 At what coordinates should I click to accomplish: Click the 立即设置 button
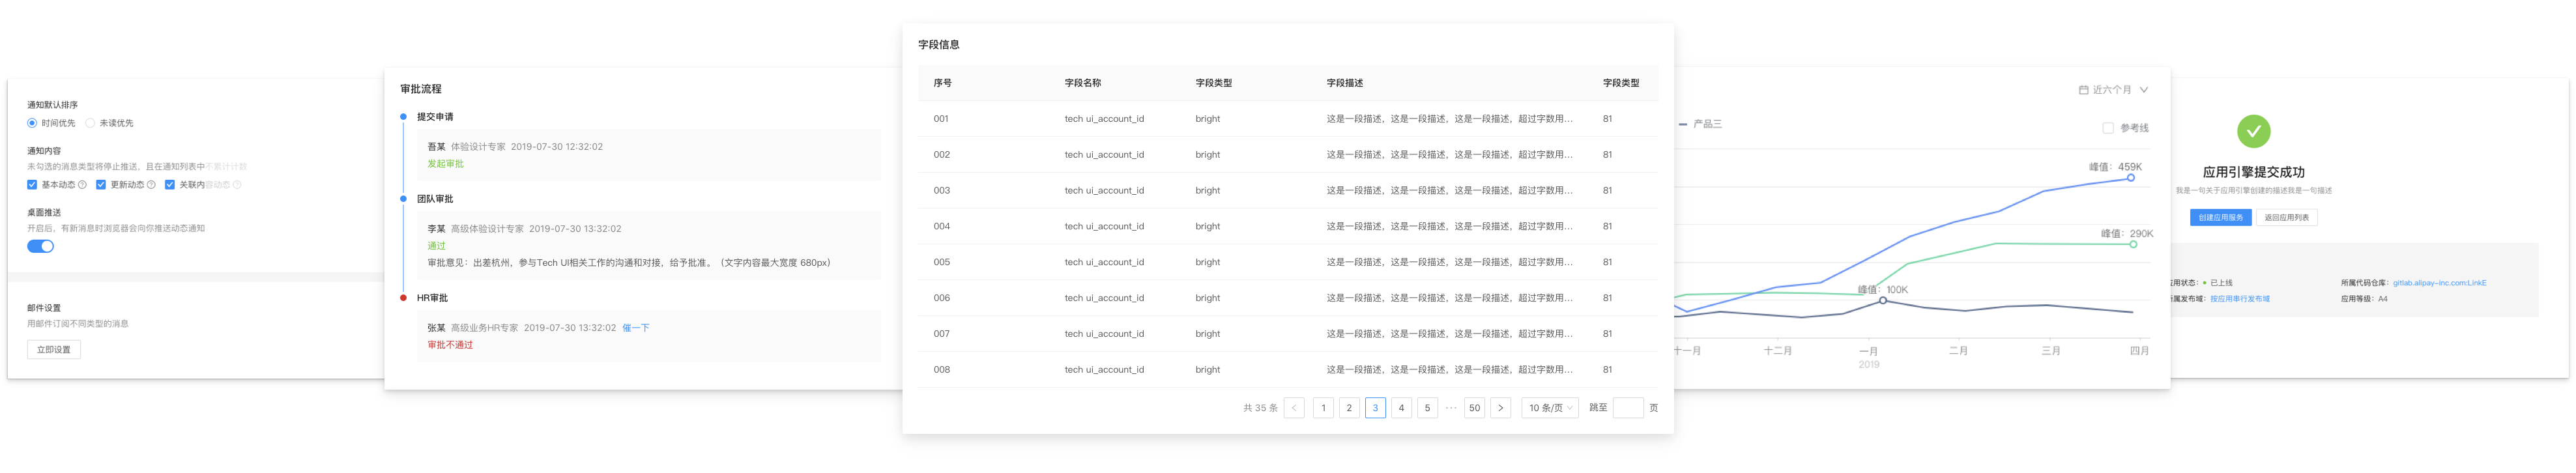point(54,350)
